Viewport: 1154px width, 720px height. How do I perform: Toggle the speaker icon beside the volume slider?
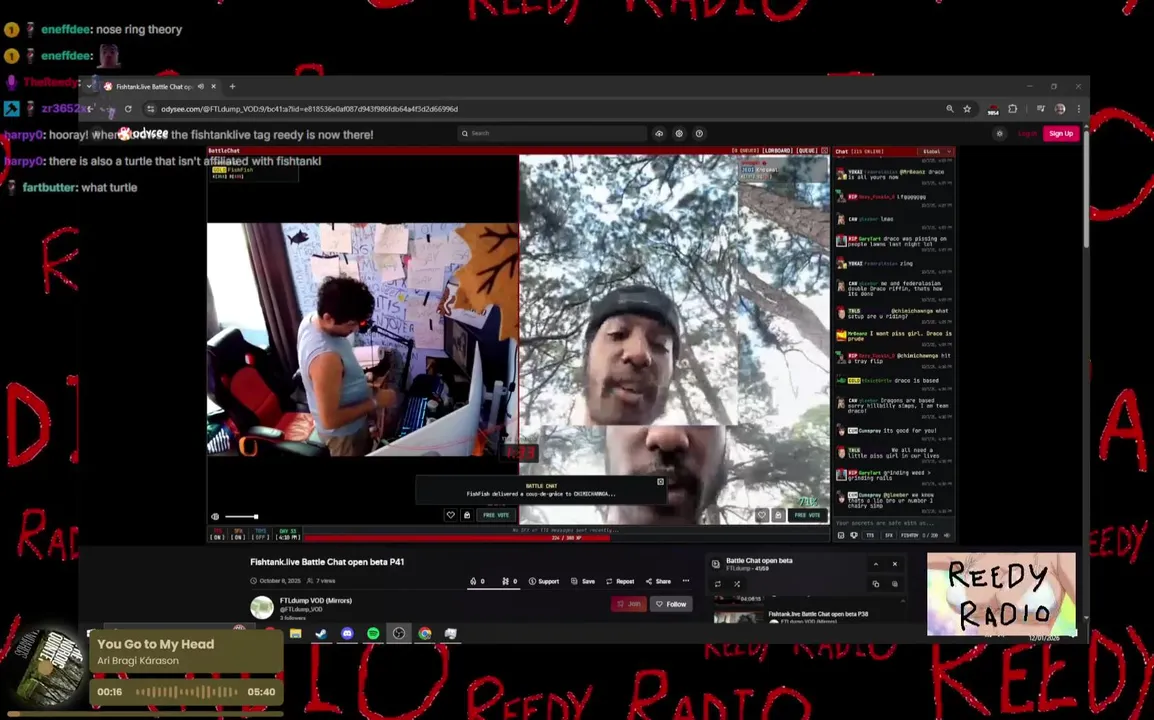tap(215, 517)
